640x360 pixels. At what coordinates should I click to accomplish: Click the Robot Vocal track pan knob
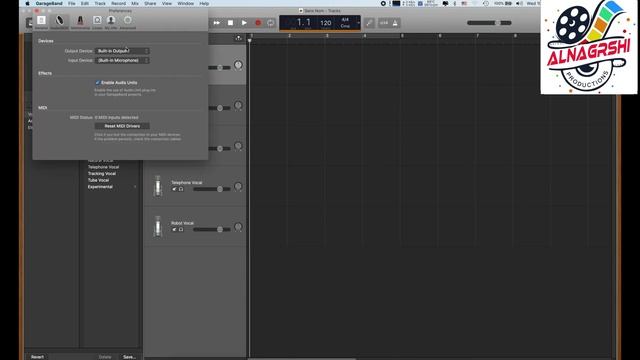tap(238, 227)
